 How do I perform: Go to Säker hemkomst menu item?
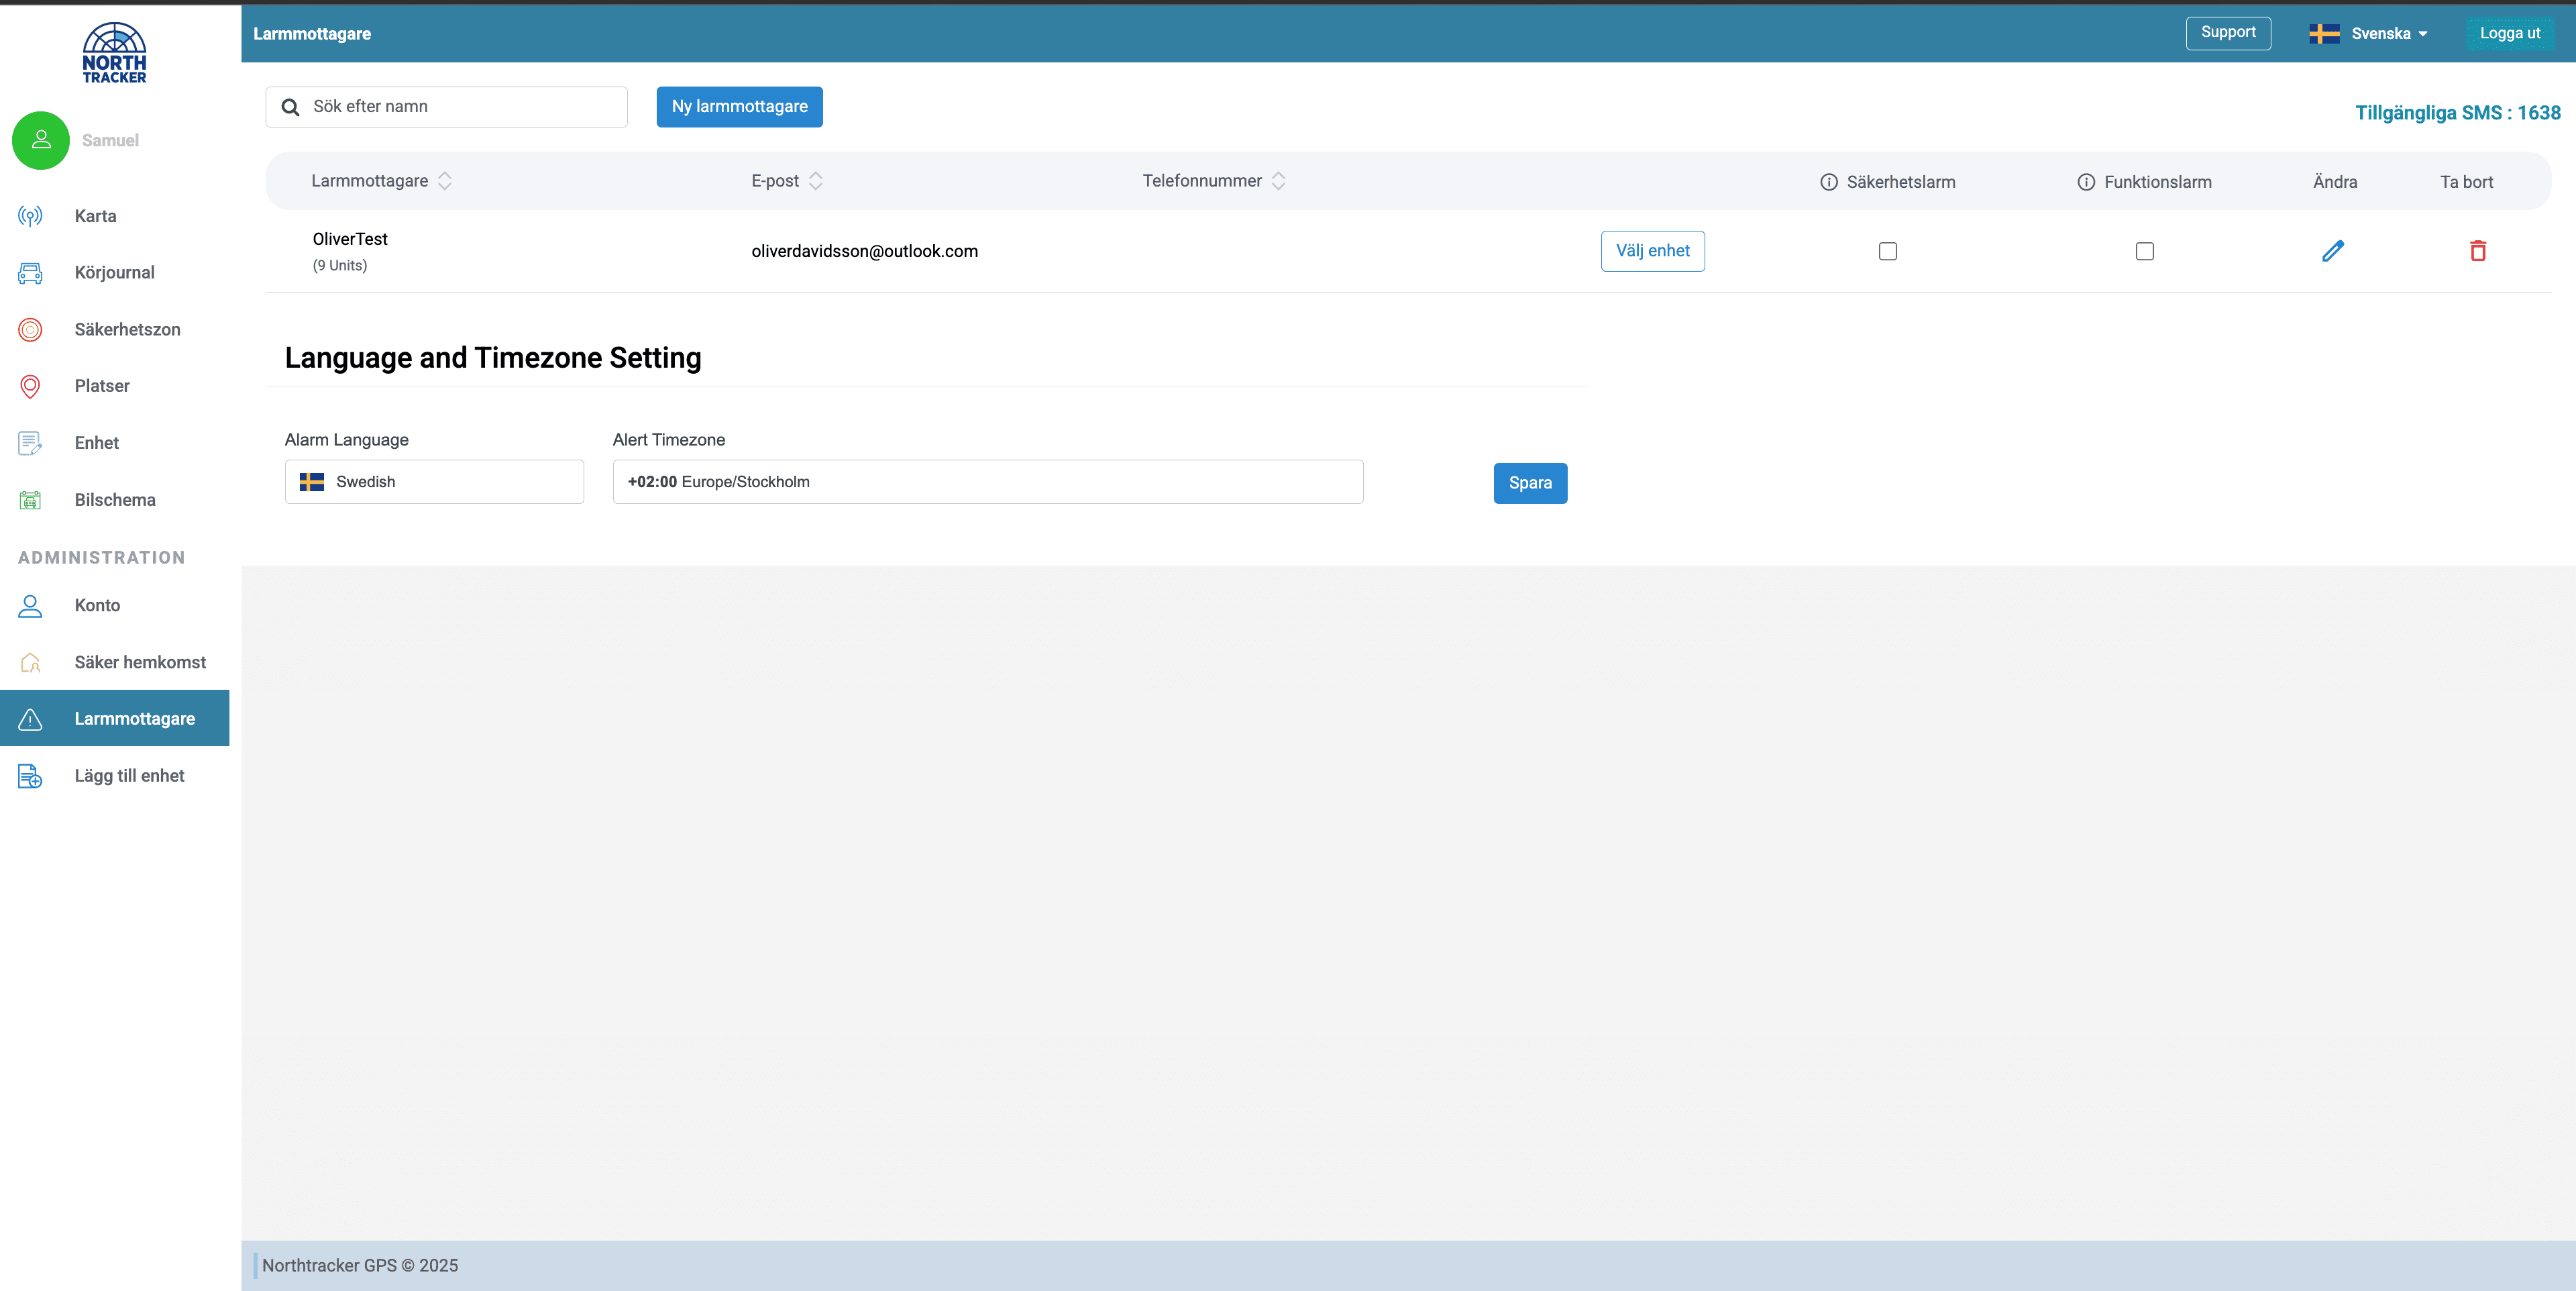pyautogui.click(x=140, y=662)
